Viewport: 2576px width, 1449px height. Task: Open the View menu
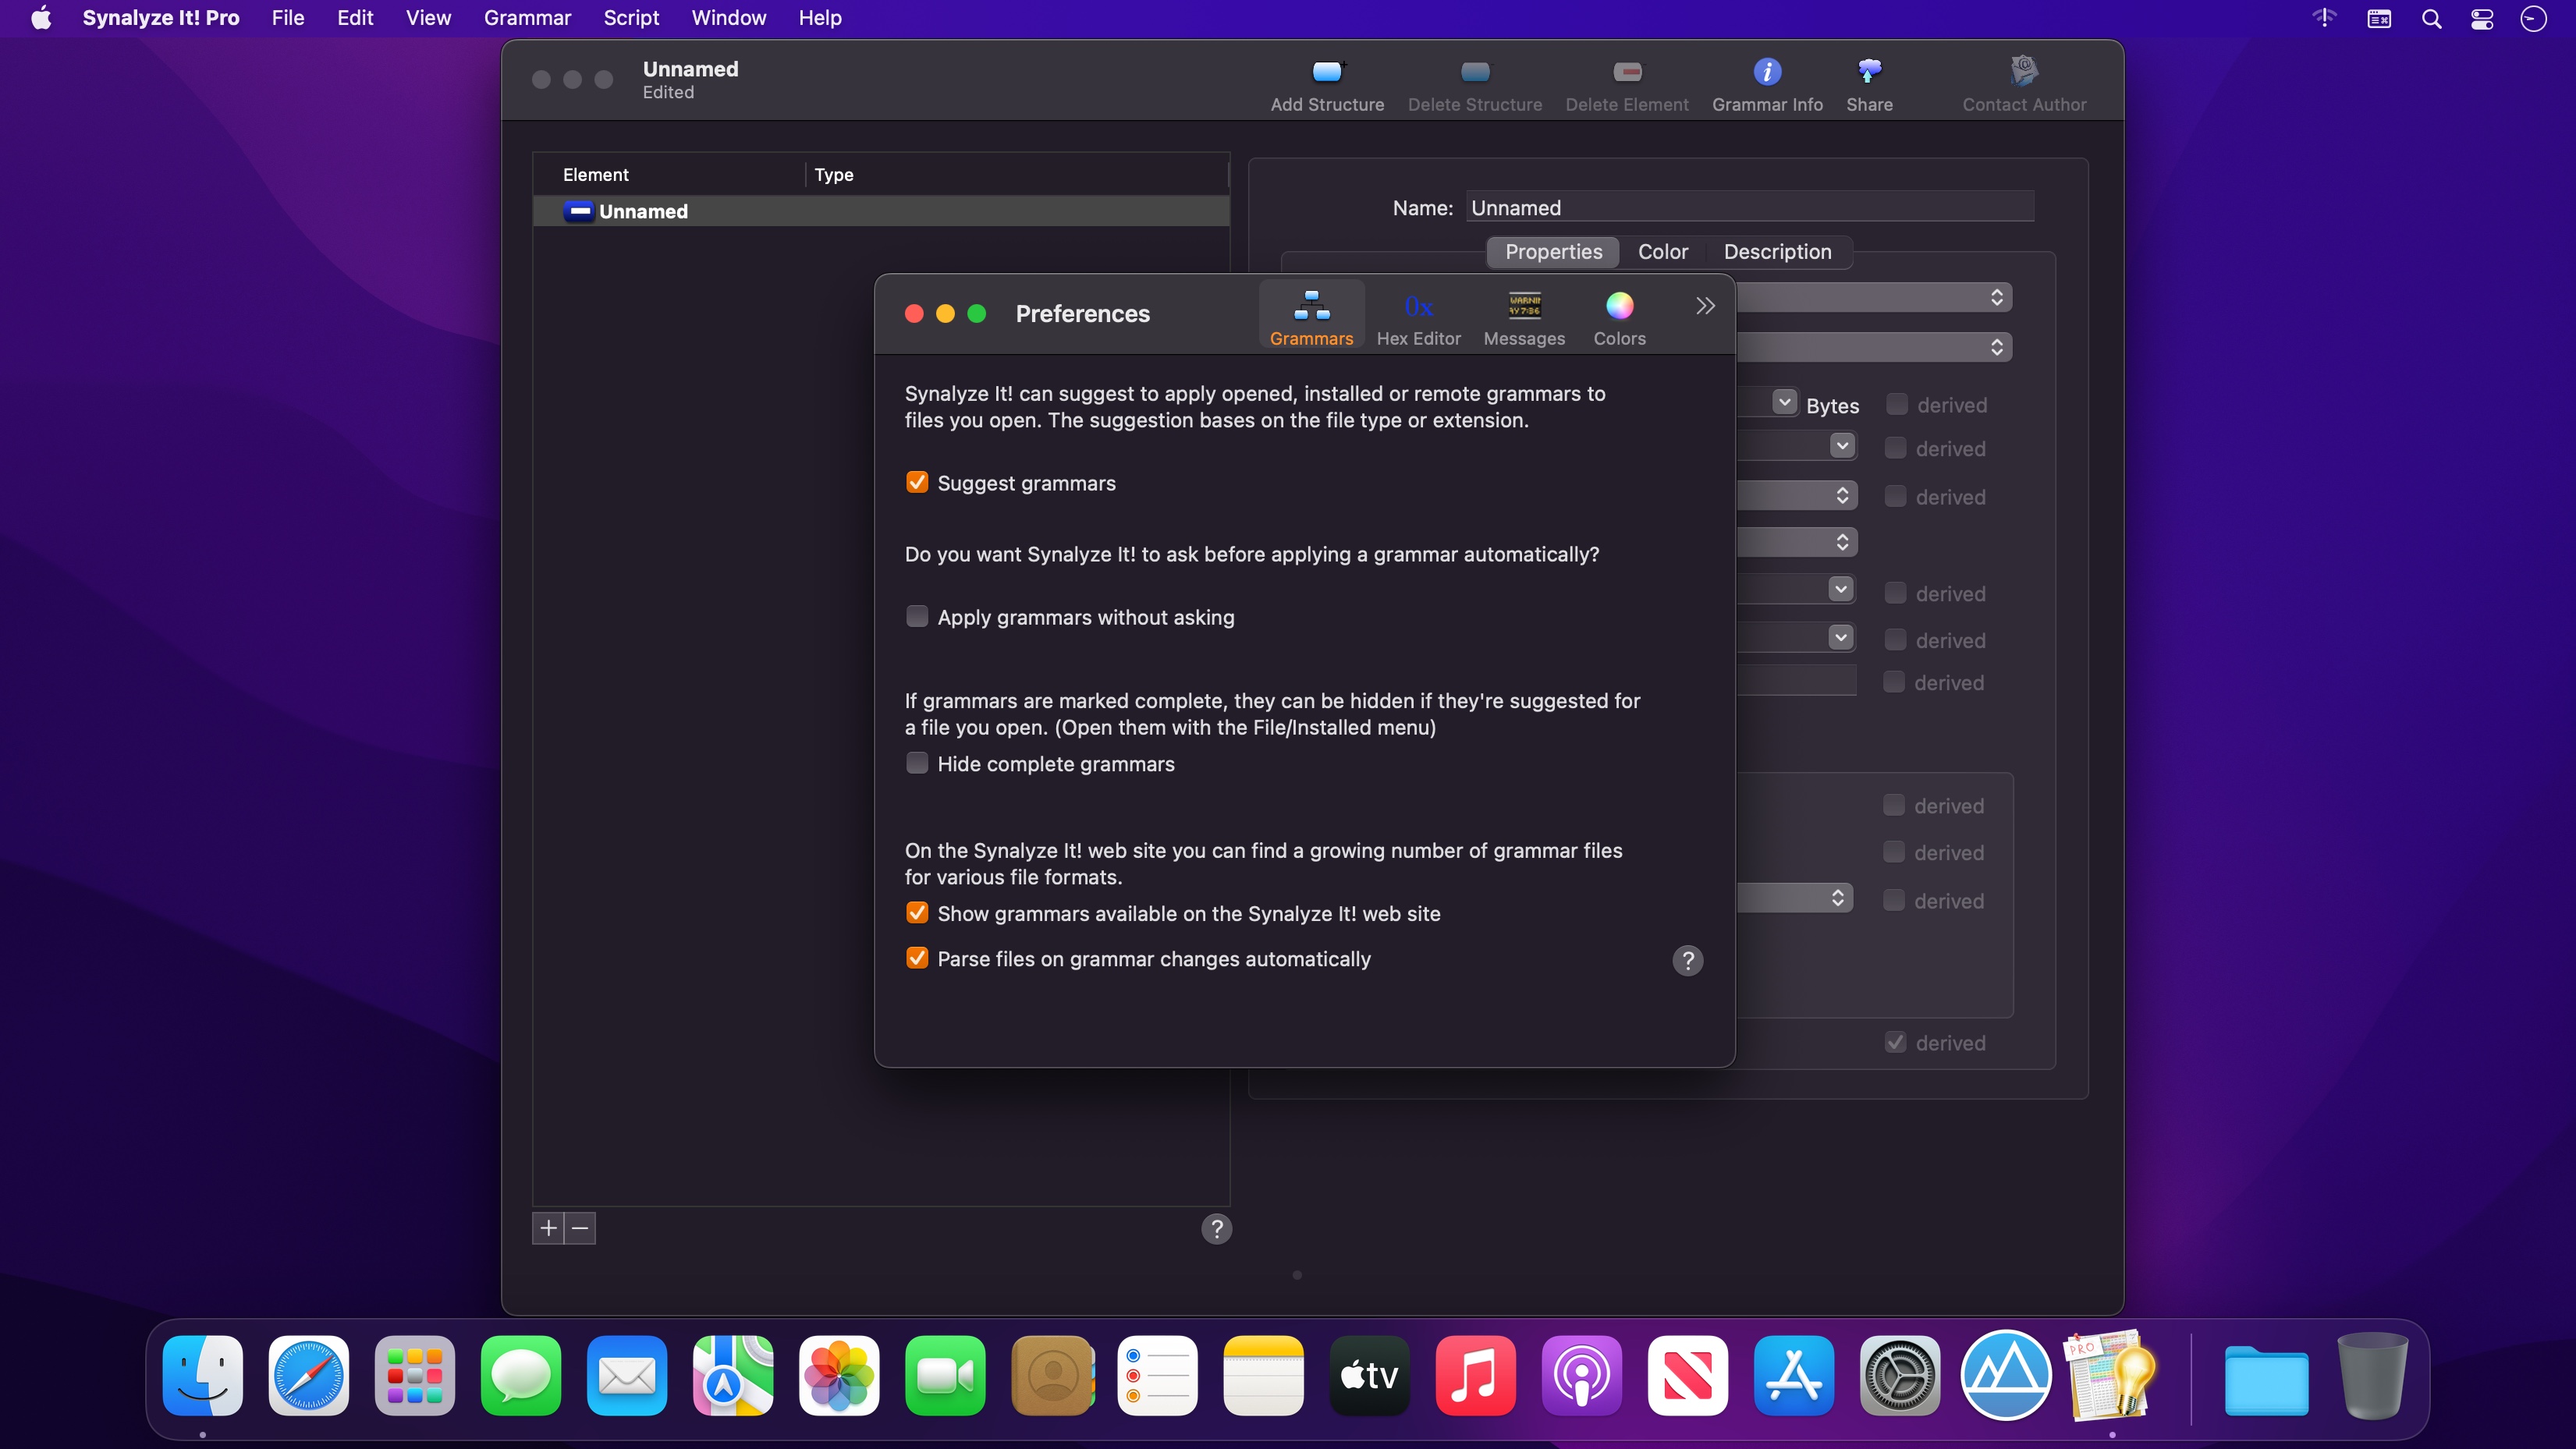tap(428, 18)
